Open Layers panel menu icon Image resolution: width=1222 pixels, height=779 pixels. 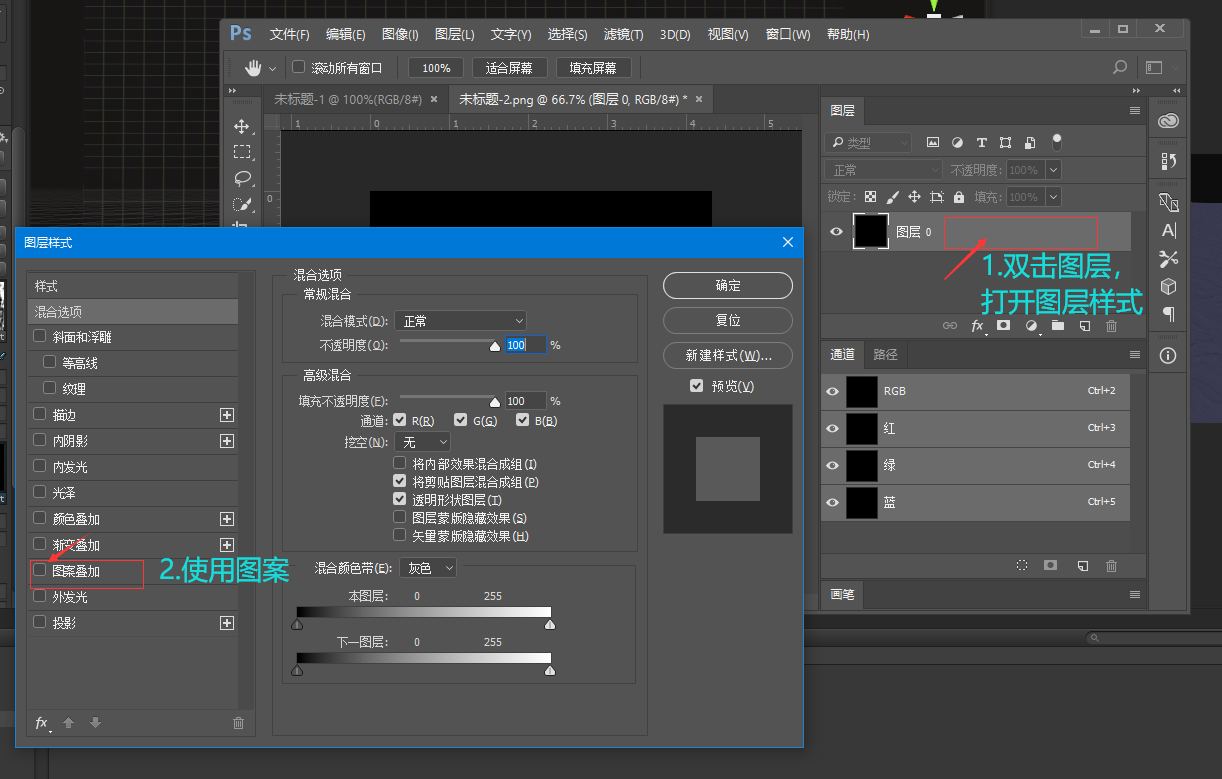1135,111
